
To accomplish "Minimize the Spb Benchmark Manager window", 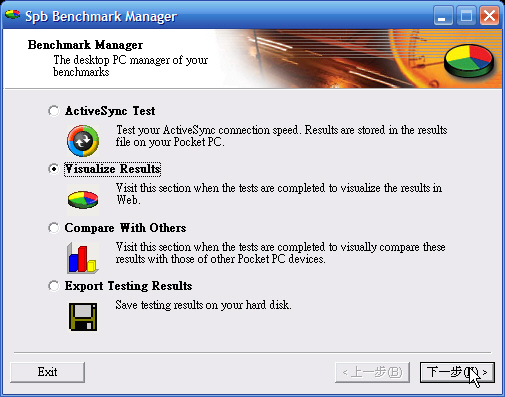I will (x=443, y=15).
